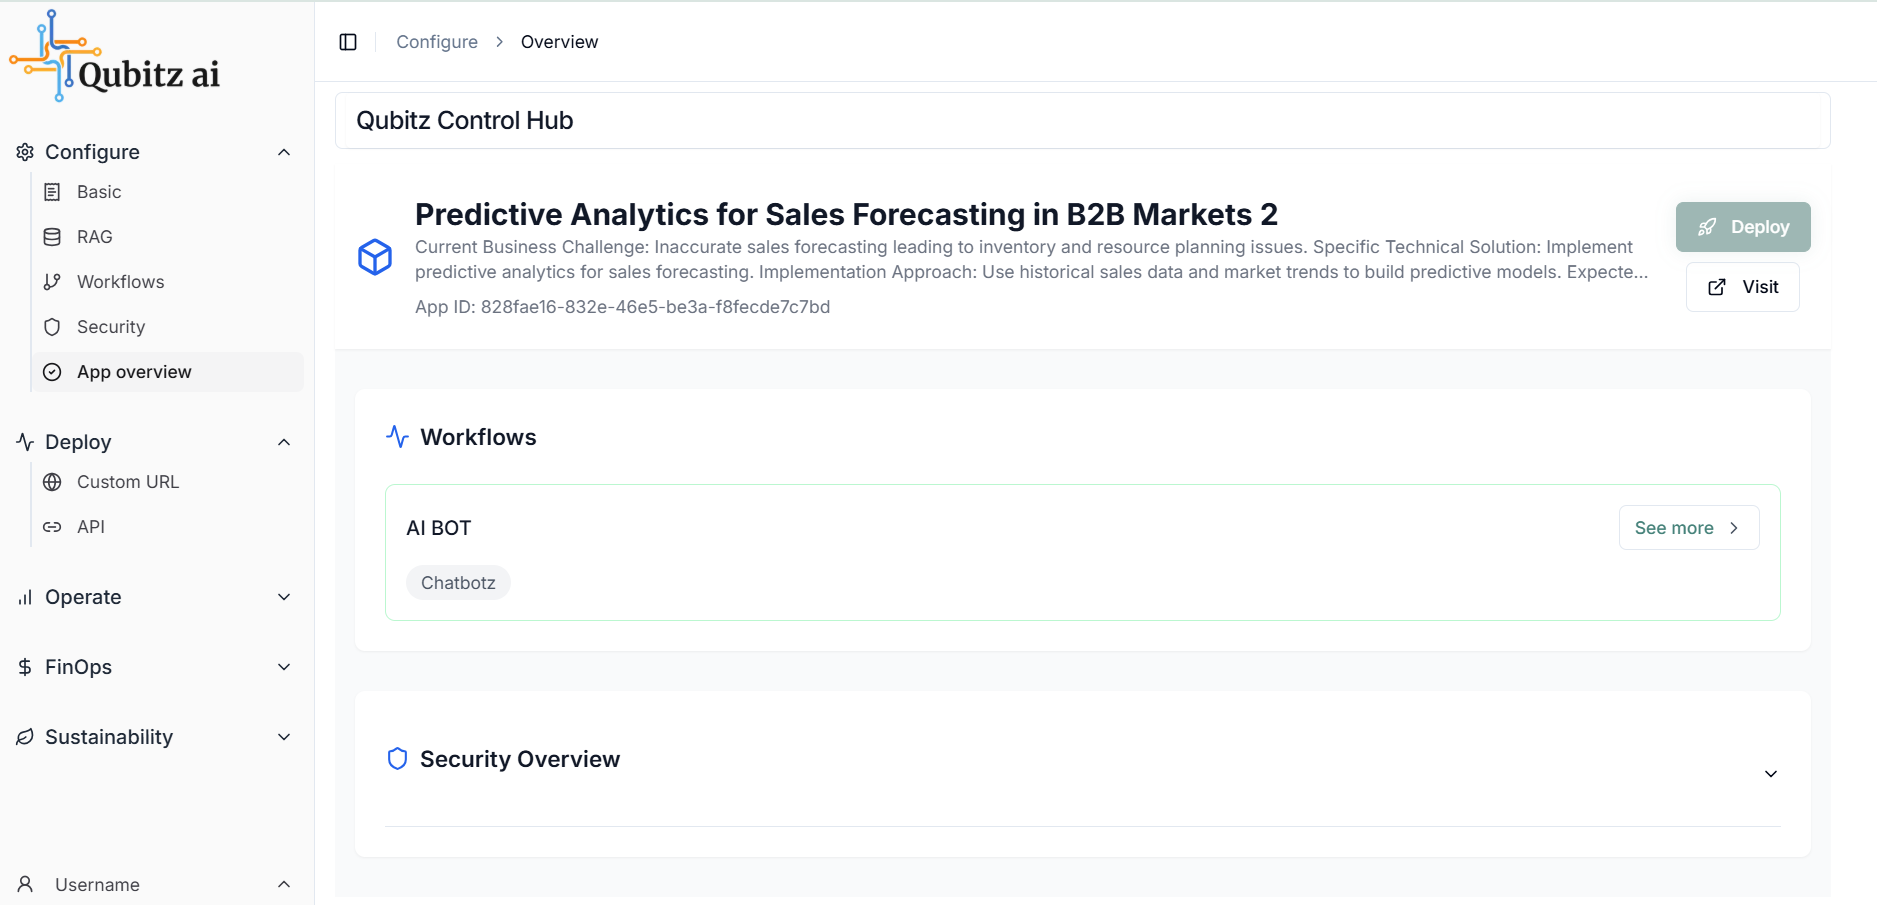Viewport: 1877px width, 905px height.
Task: Open the RAG sidebar item
Action: point(168,237)
